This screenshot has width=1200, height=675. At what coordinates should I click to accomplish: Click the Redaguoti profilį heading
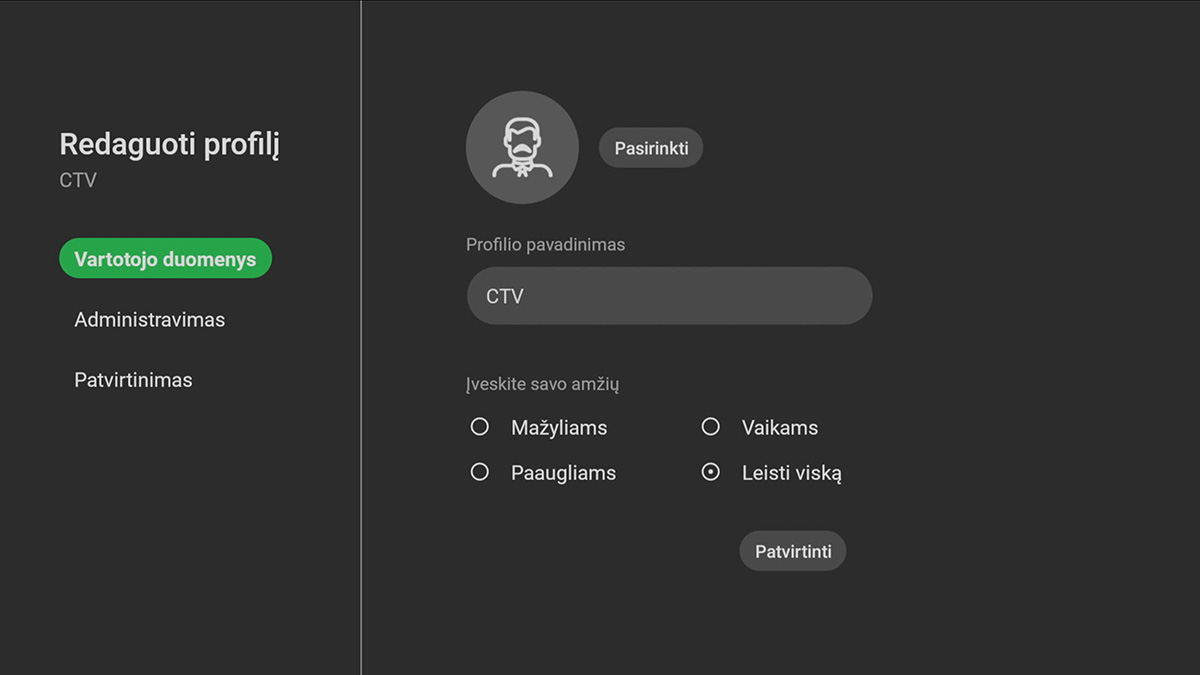click(168, 144)
